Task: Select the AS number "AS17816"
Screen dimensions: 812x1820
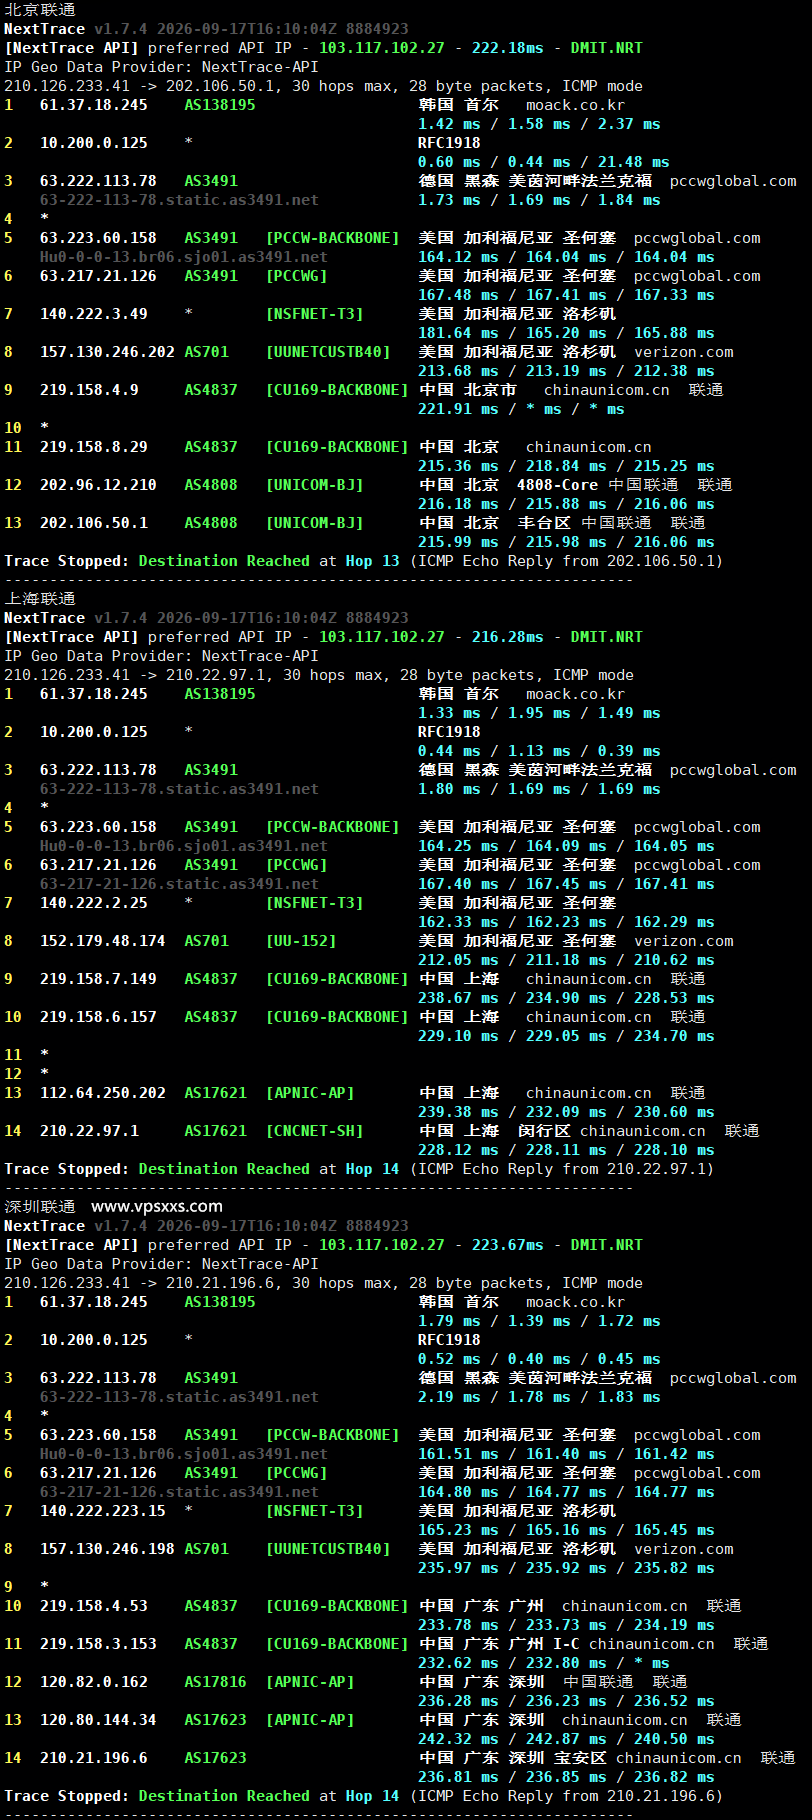Action: (x=215, y=1682)
